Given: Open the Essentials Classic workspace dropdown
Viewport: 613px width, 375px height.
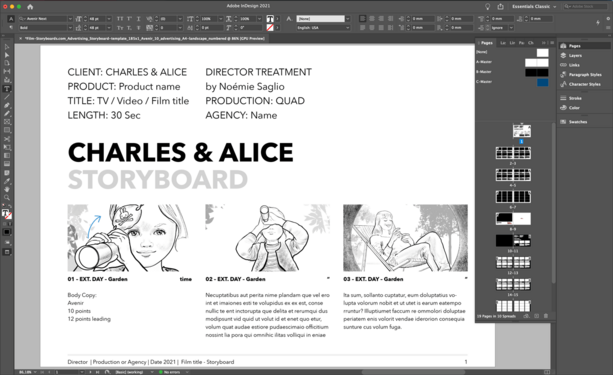Looking at the screenshot, I should (x=534, y=7).
